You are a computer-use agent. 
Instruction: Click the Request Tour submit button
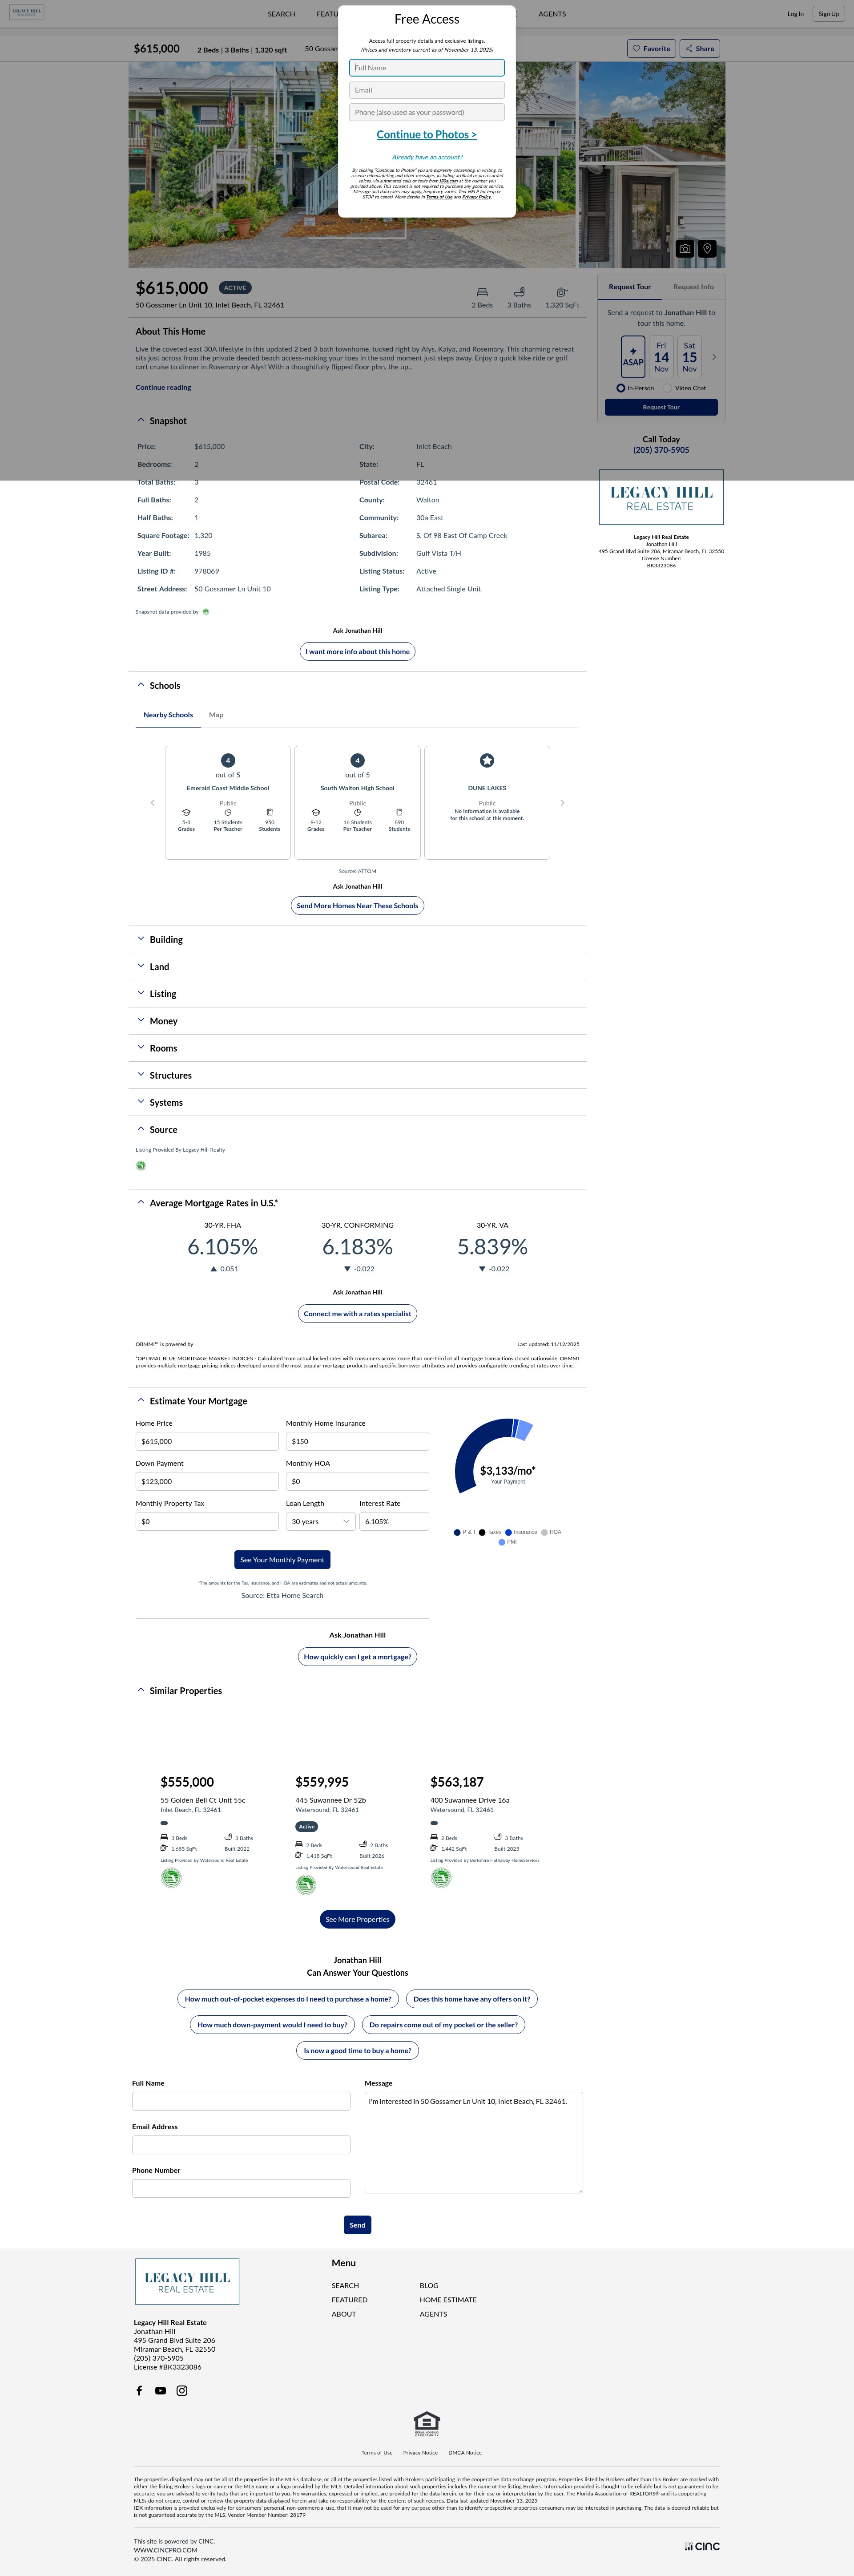pyautogui.click(x=661, y=407)
